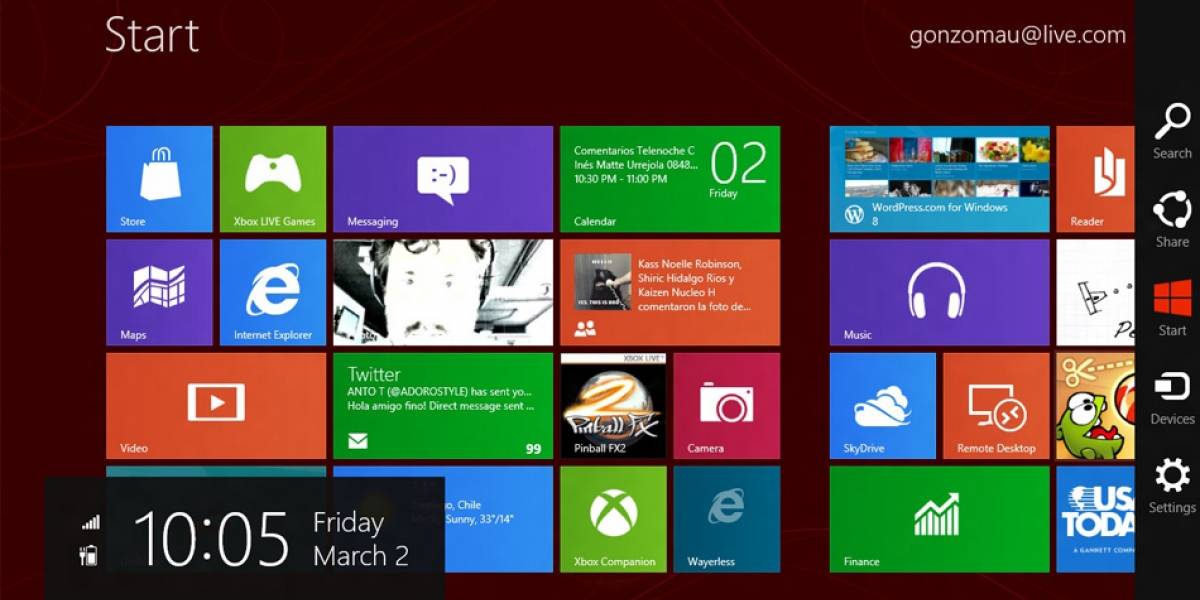Open the Reader tile
The width and height of the screenshot is (1200, 600).
(1096, 179)
